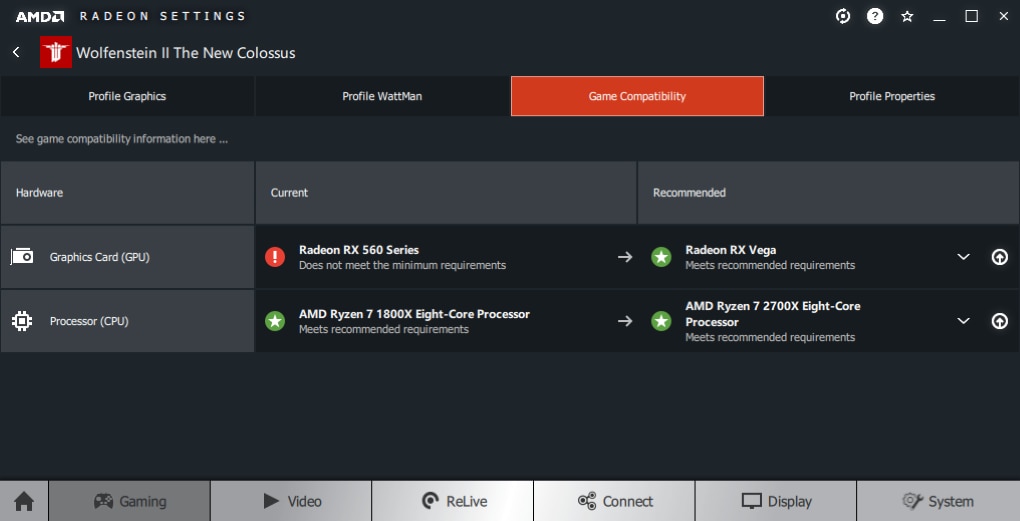Open the ReLive section
The image size is (1020, 521).
click(453, 501)
